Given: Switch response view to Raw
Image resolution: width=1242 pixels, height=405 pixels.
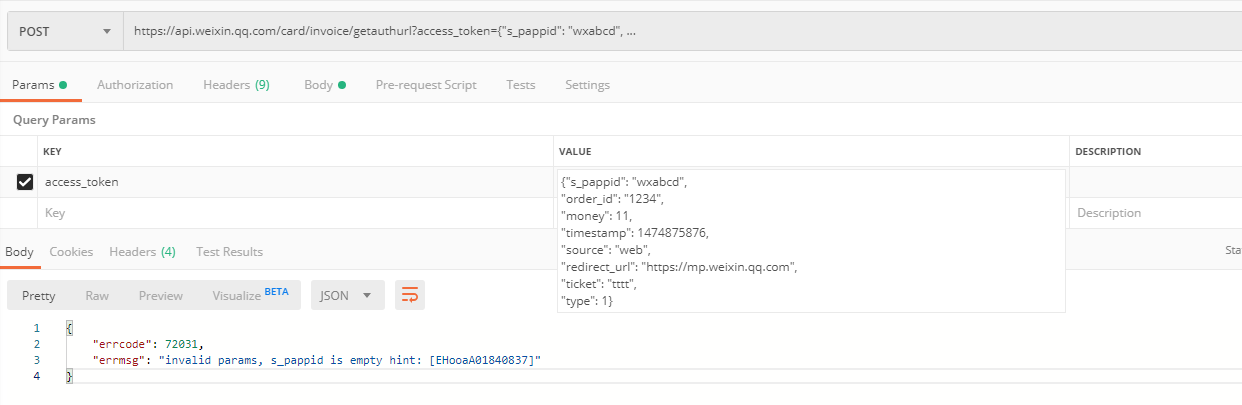Looking at the screenshot, I should coord(97,295).
